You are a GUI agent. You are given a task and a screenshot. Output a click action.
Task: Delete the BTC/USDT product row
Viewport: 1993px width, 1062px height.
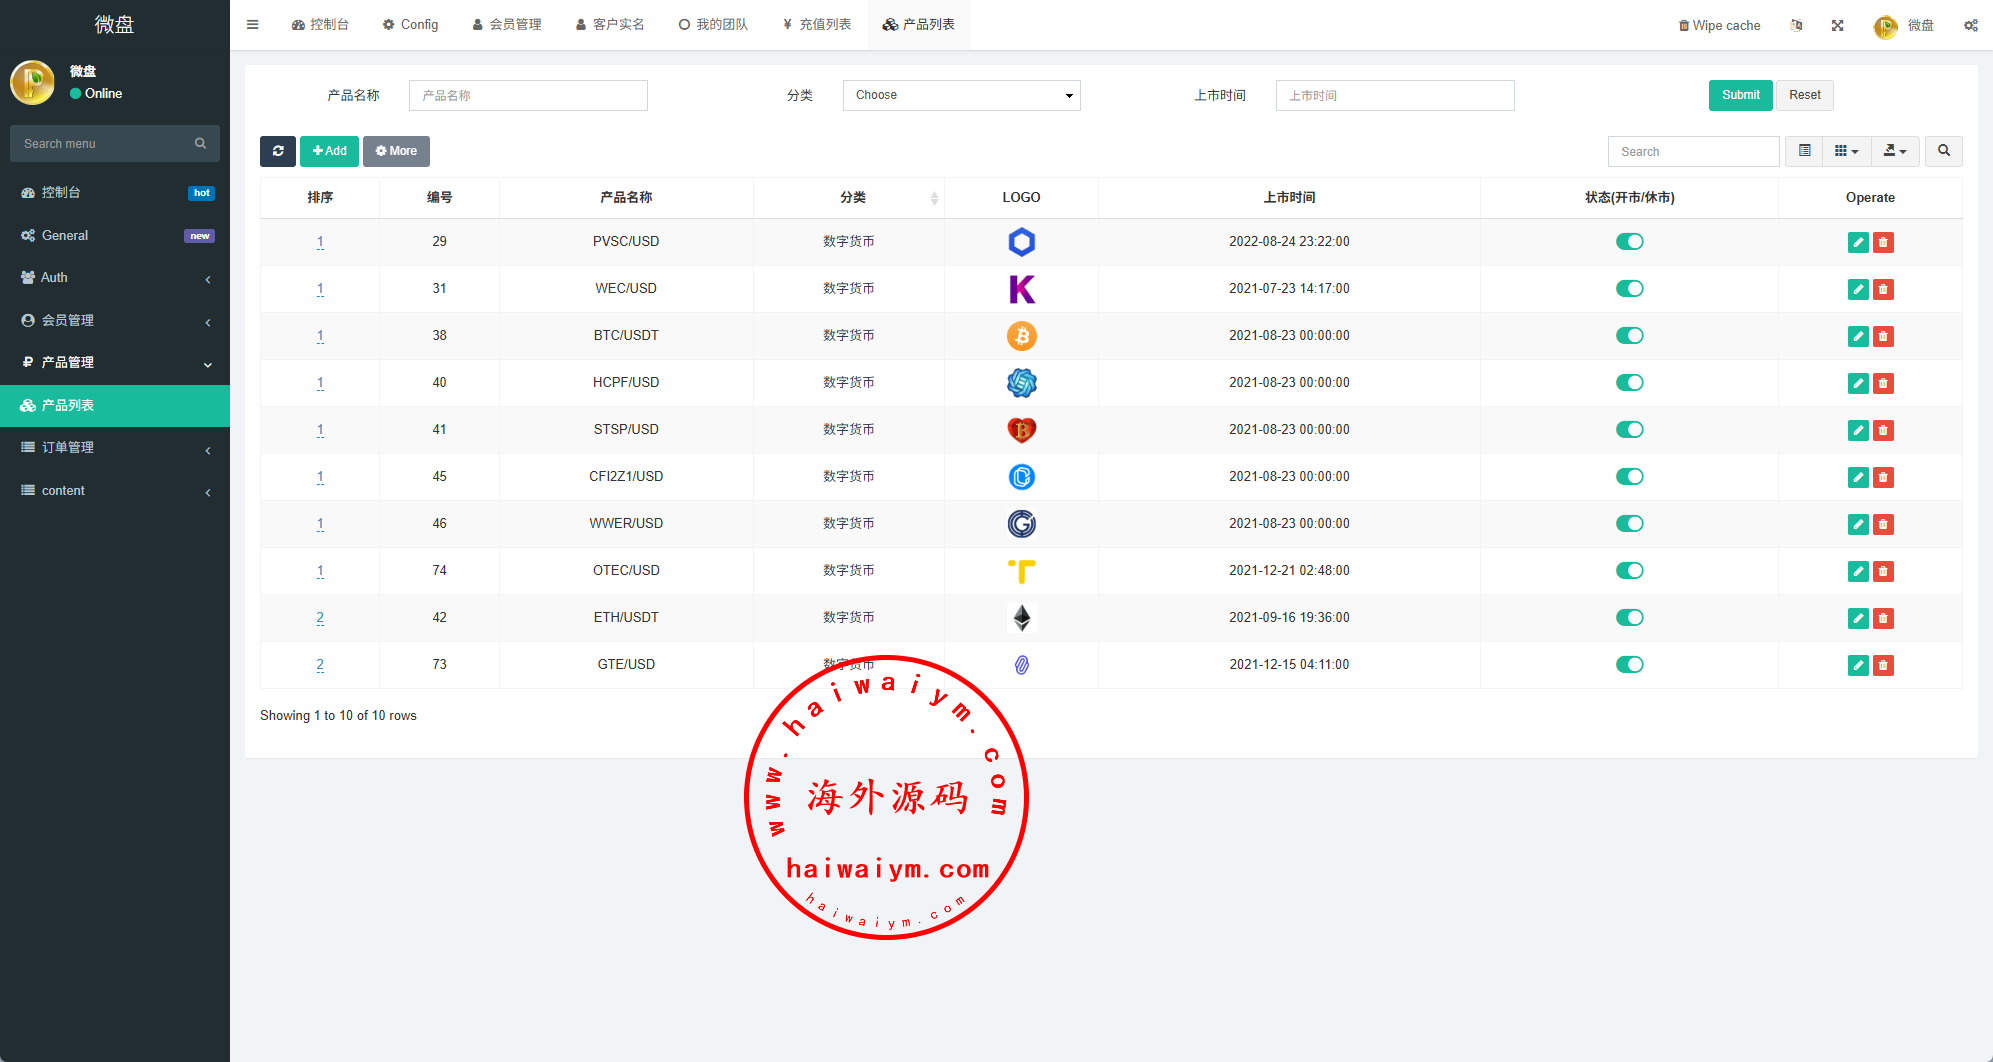1883,336
